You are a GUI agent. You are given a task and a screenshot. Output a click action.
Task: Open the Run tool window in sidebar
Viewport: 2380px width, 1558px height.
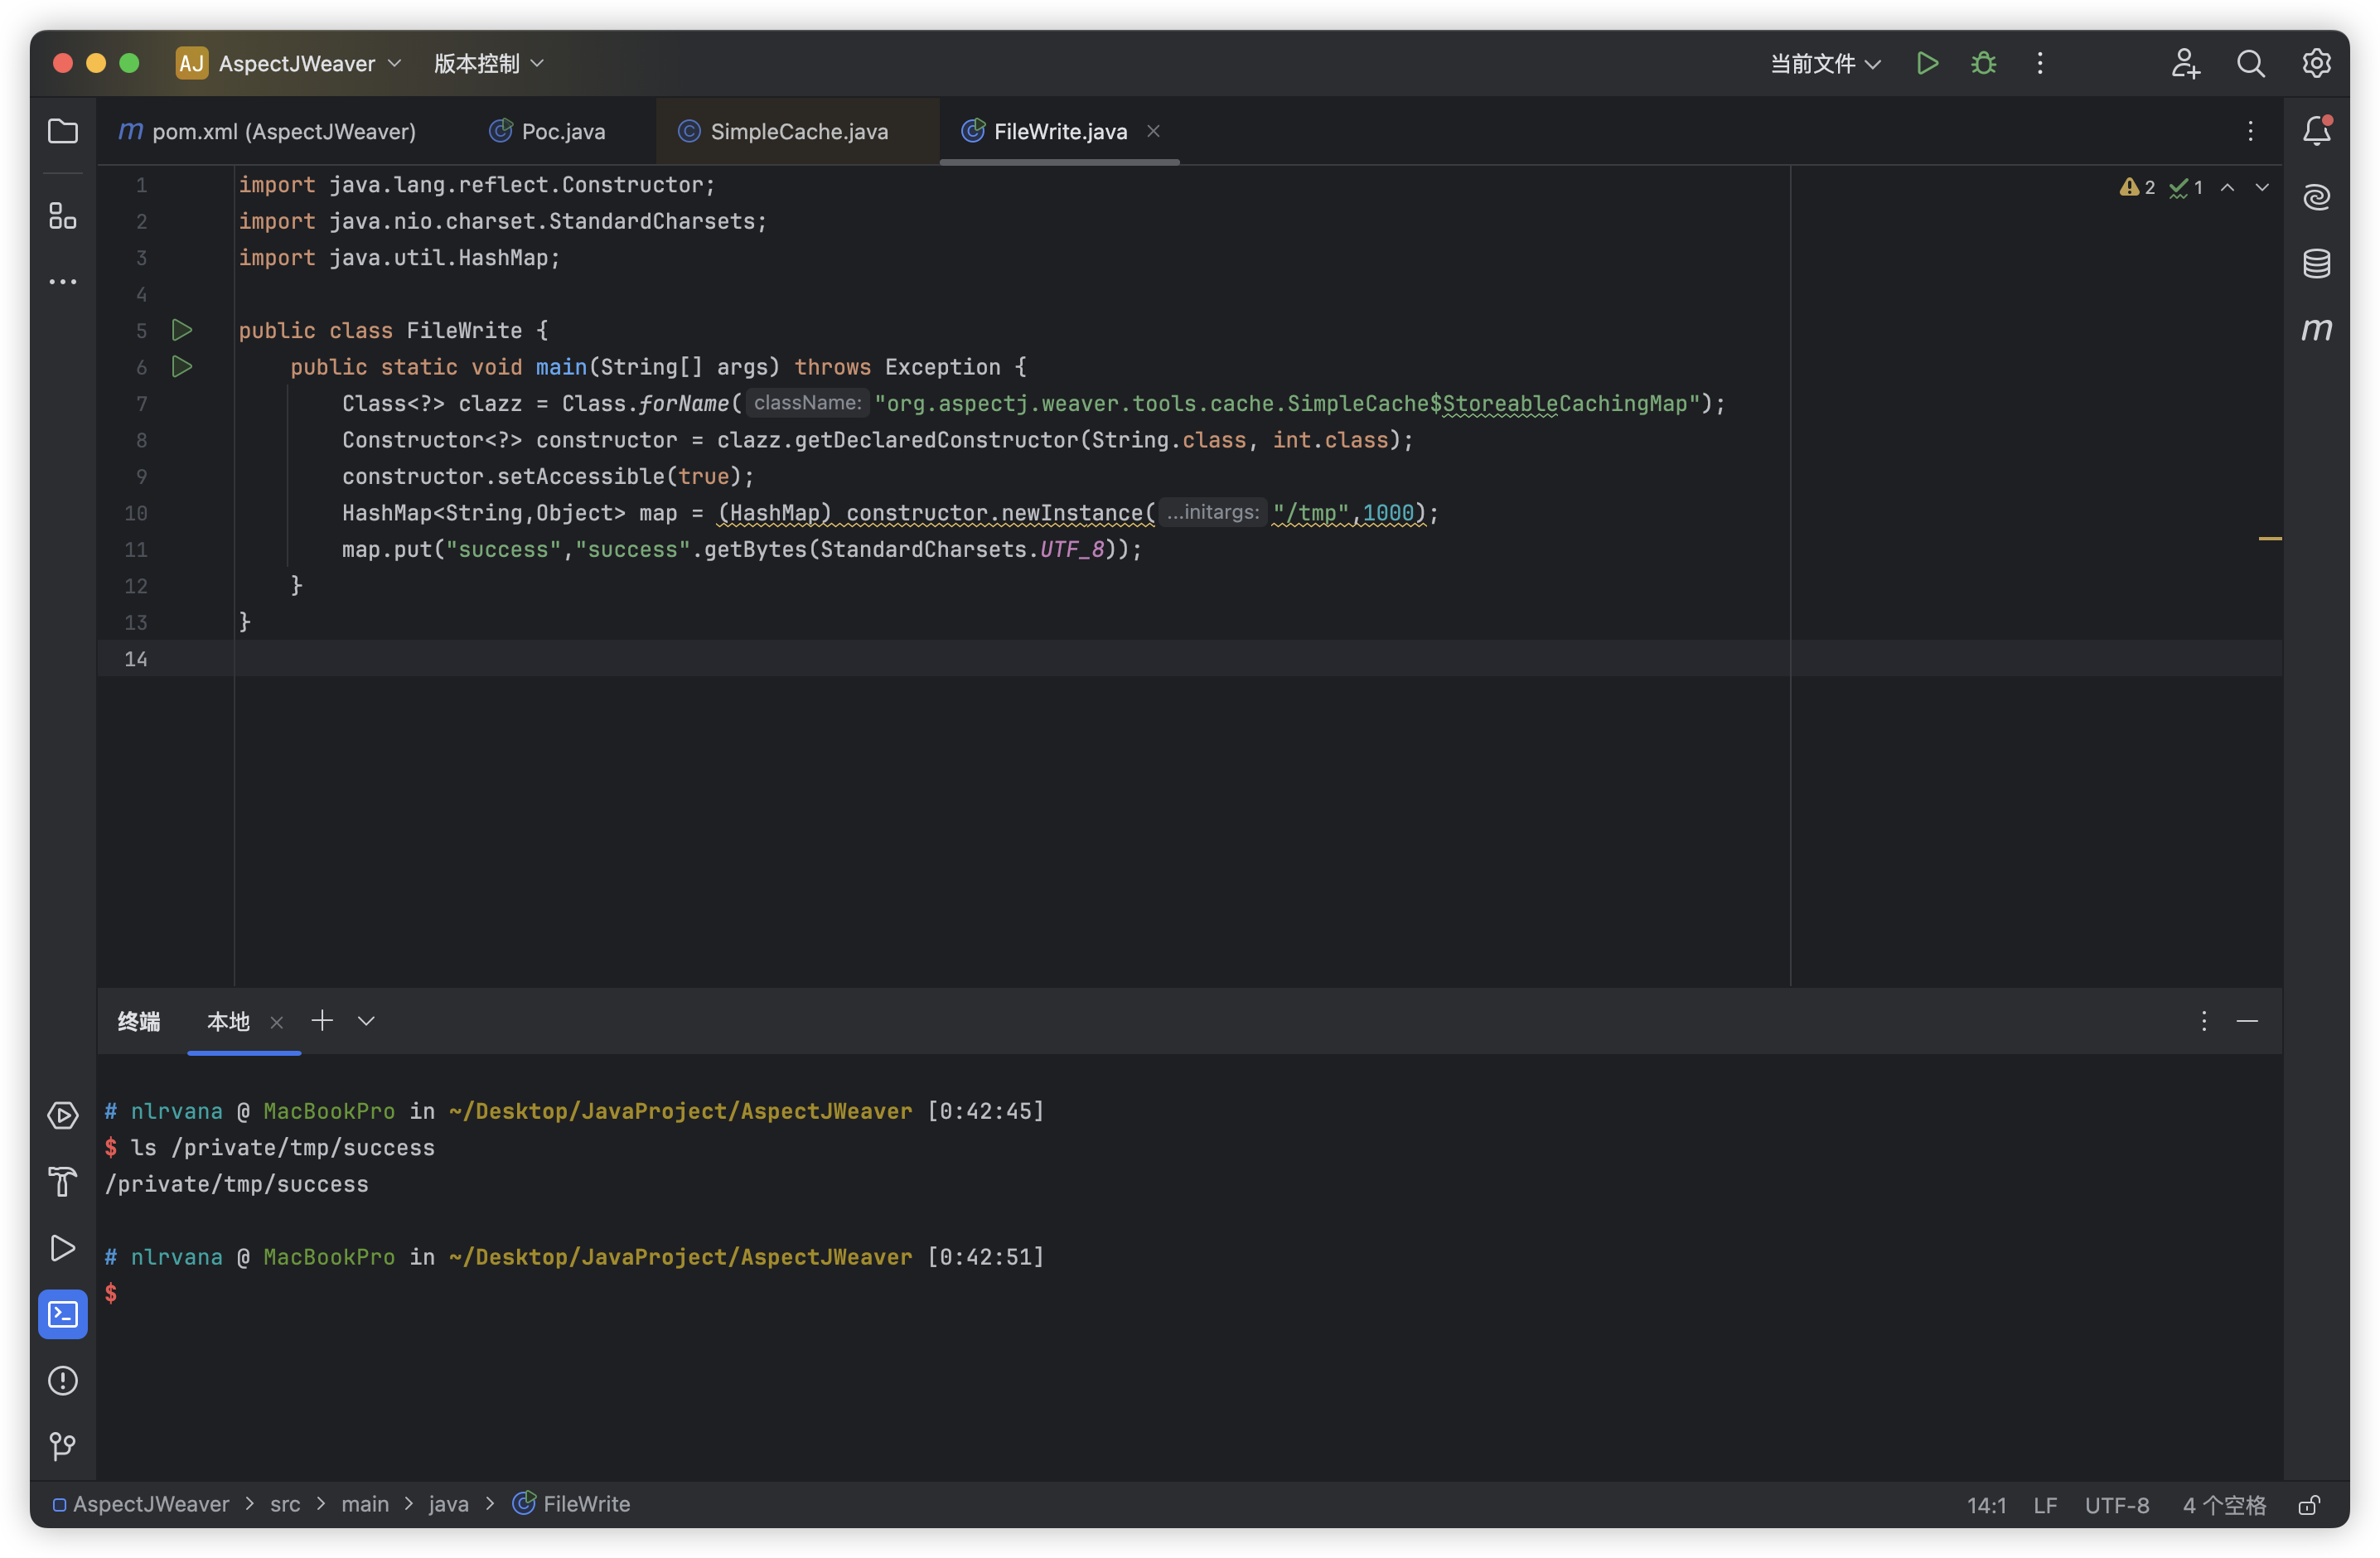point(62,1248)
